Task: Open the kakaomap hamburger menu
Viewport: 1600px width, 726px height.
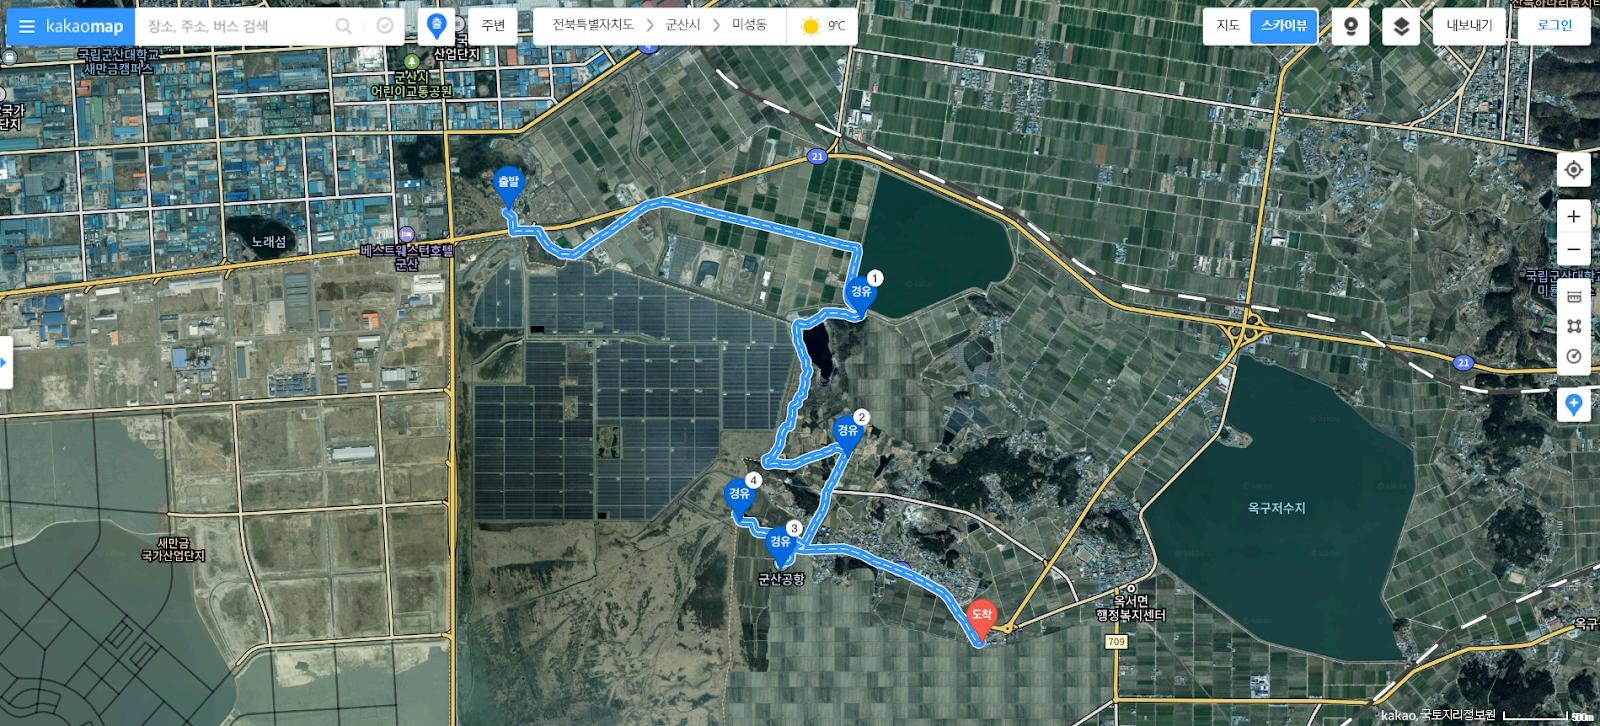Action: (27, 26)
